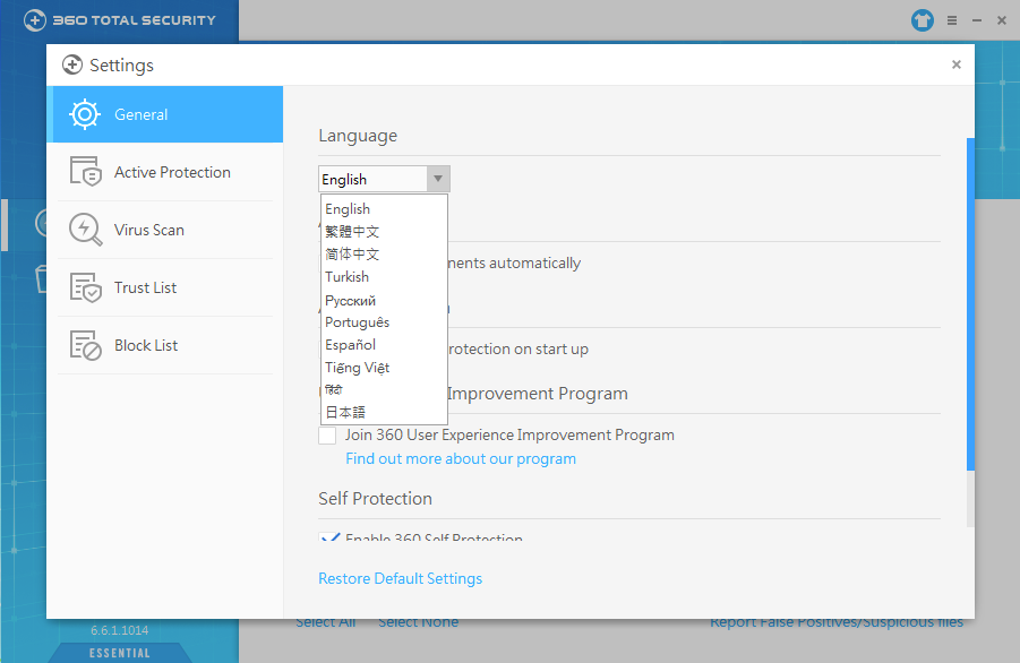Click Select All in the main window

tap(326, 623)
